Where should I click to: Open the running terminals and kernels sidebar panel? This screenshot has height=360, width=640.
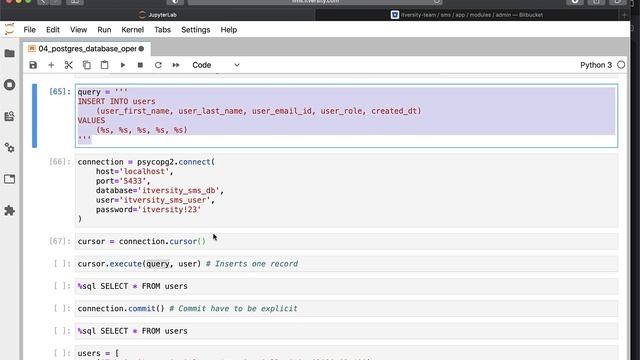click(9, 85)
